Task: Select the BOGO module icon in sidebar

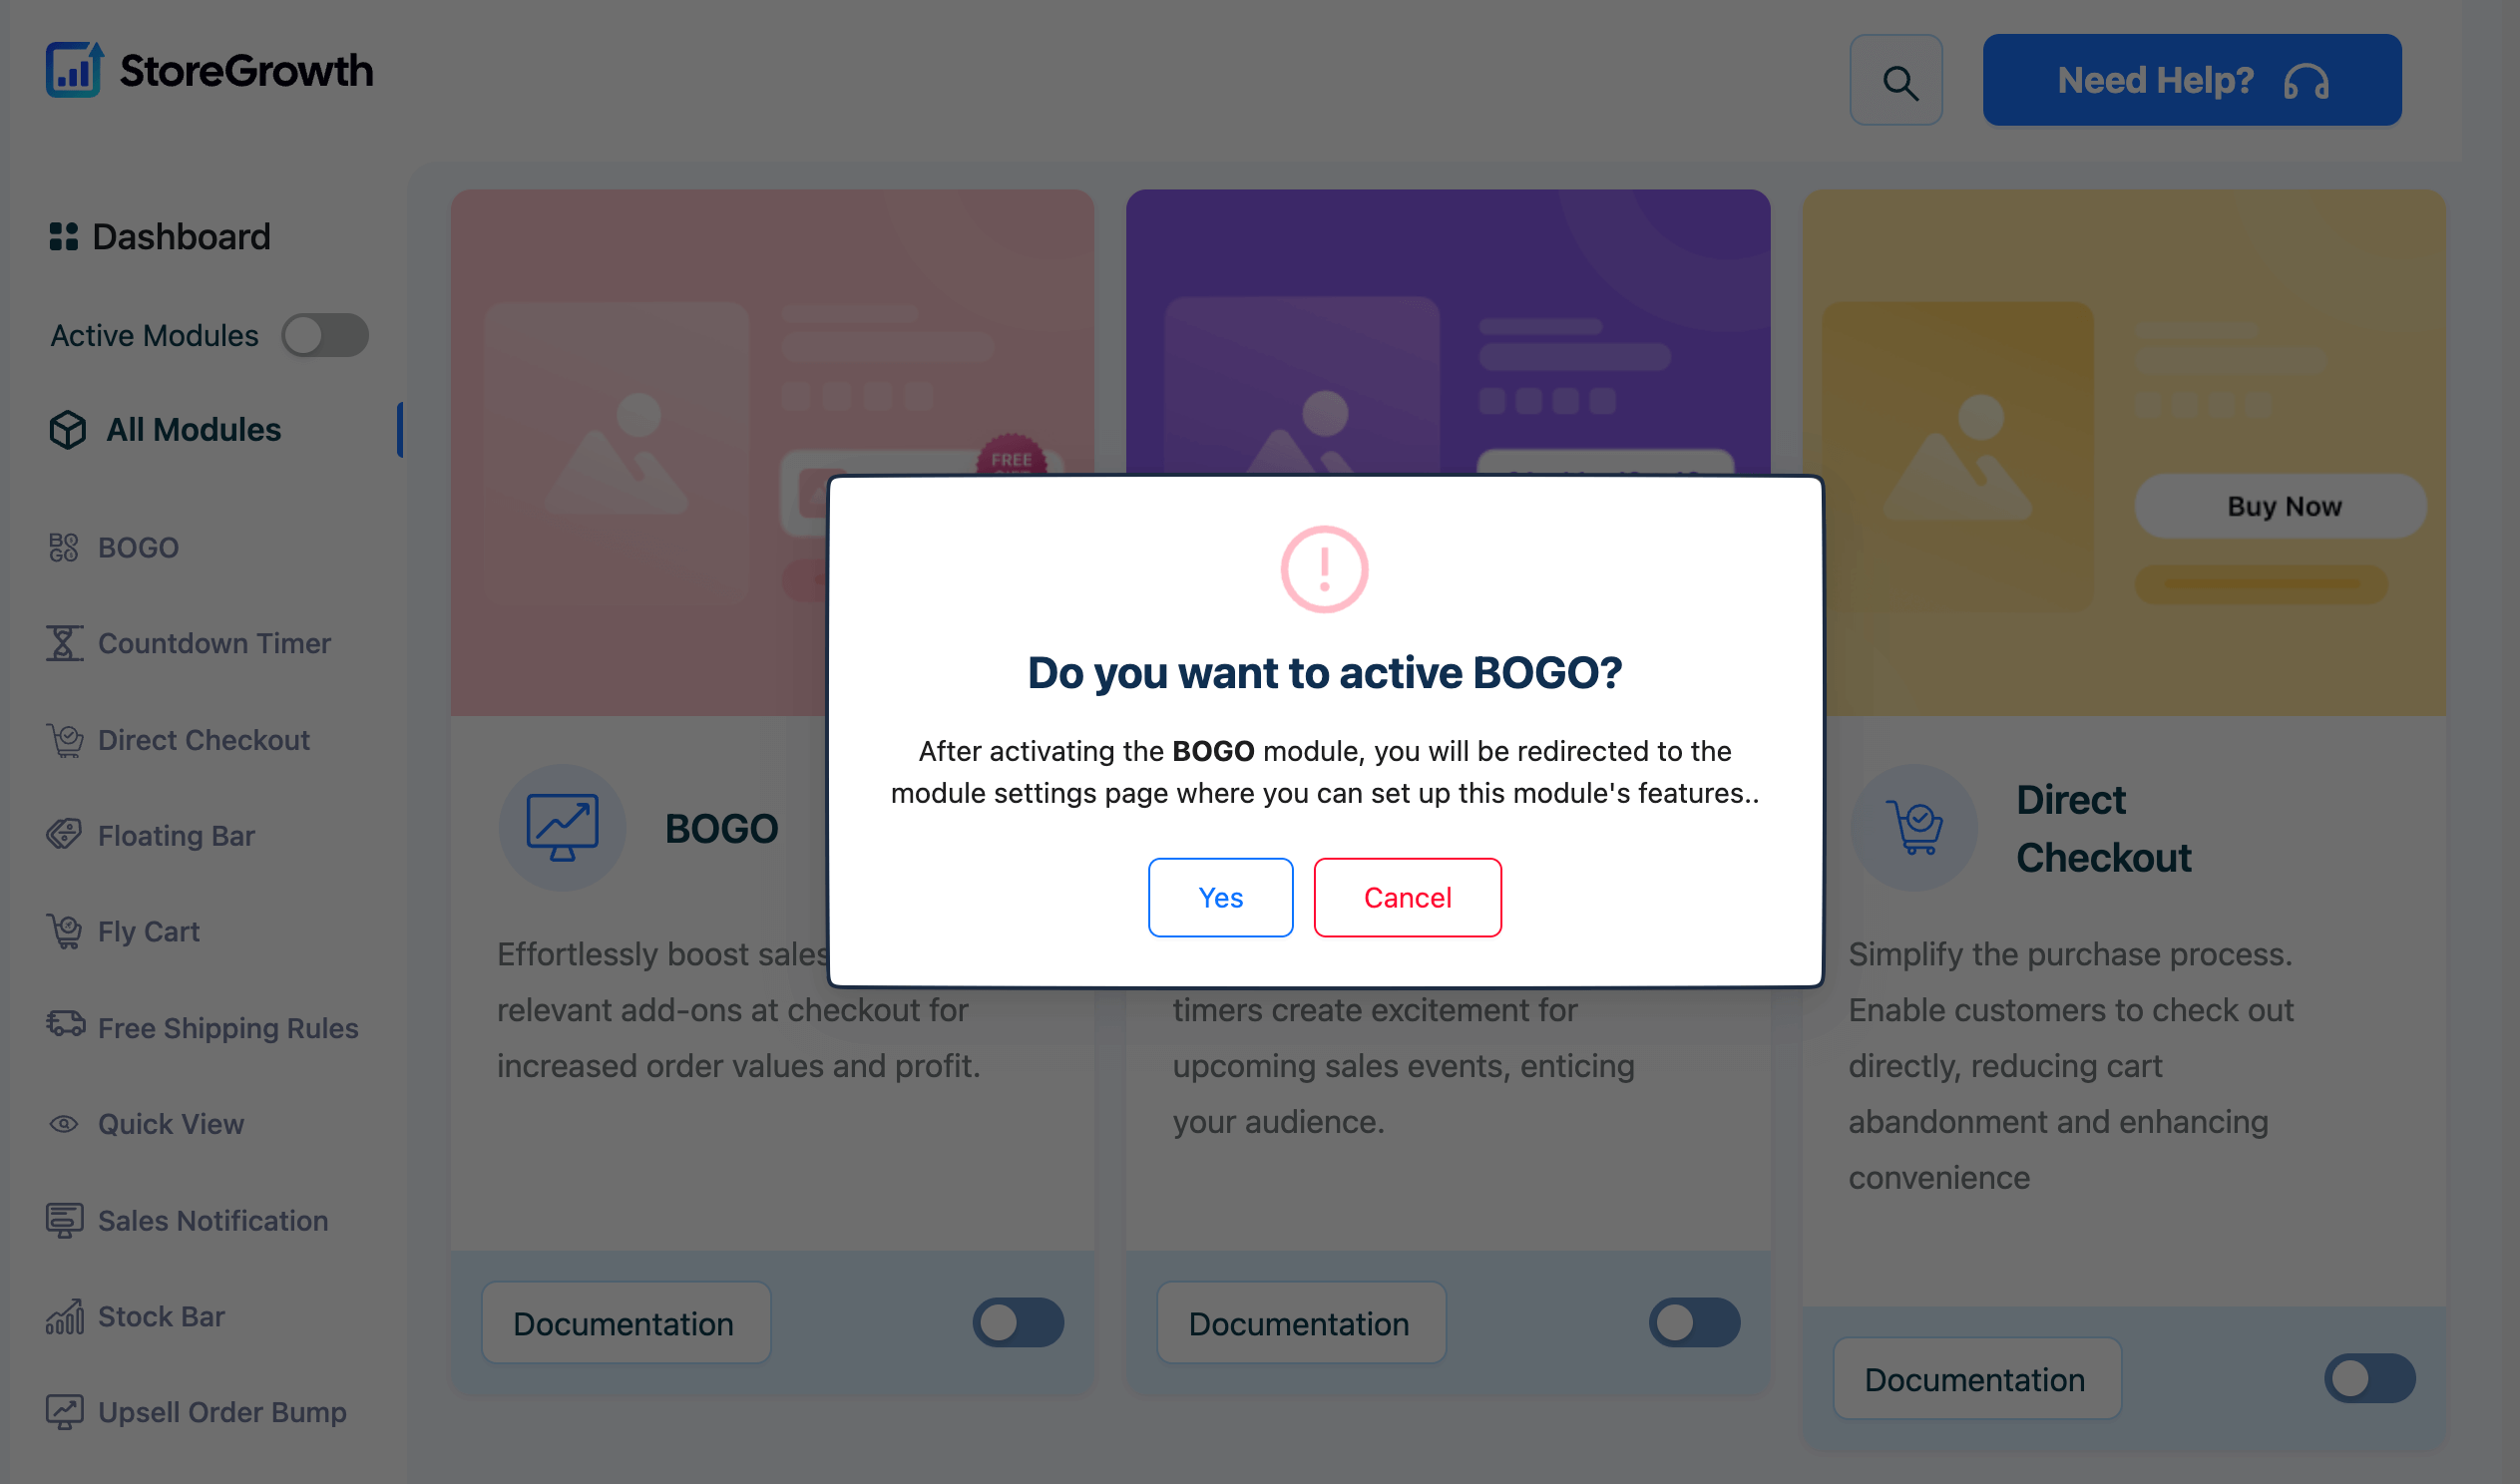Action: (64, 547)
